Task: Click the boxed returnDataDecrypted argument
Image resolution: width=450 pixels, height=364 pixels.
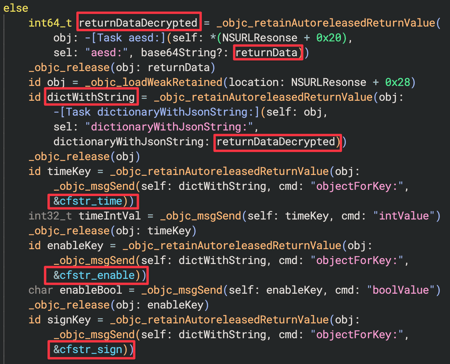Action: [x=276, y=142]
